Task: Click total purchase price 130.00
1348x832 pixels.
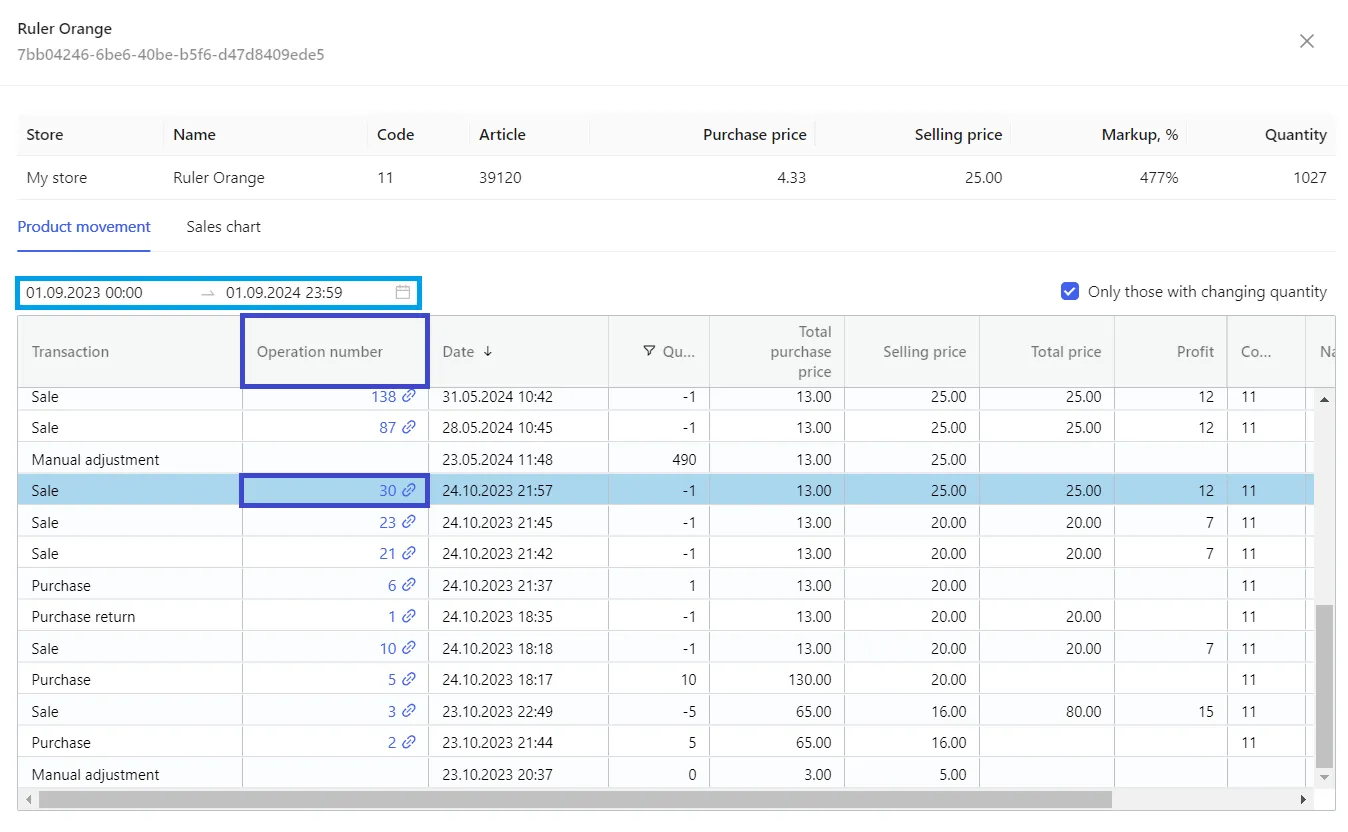Action: pyautogui.click(x=809, y=680)
